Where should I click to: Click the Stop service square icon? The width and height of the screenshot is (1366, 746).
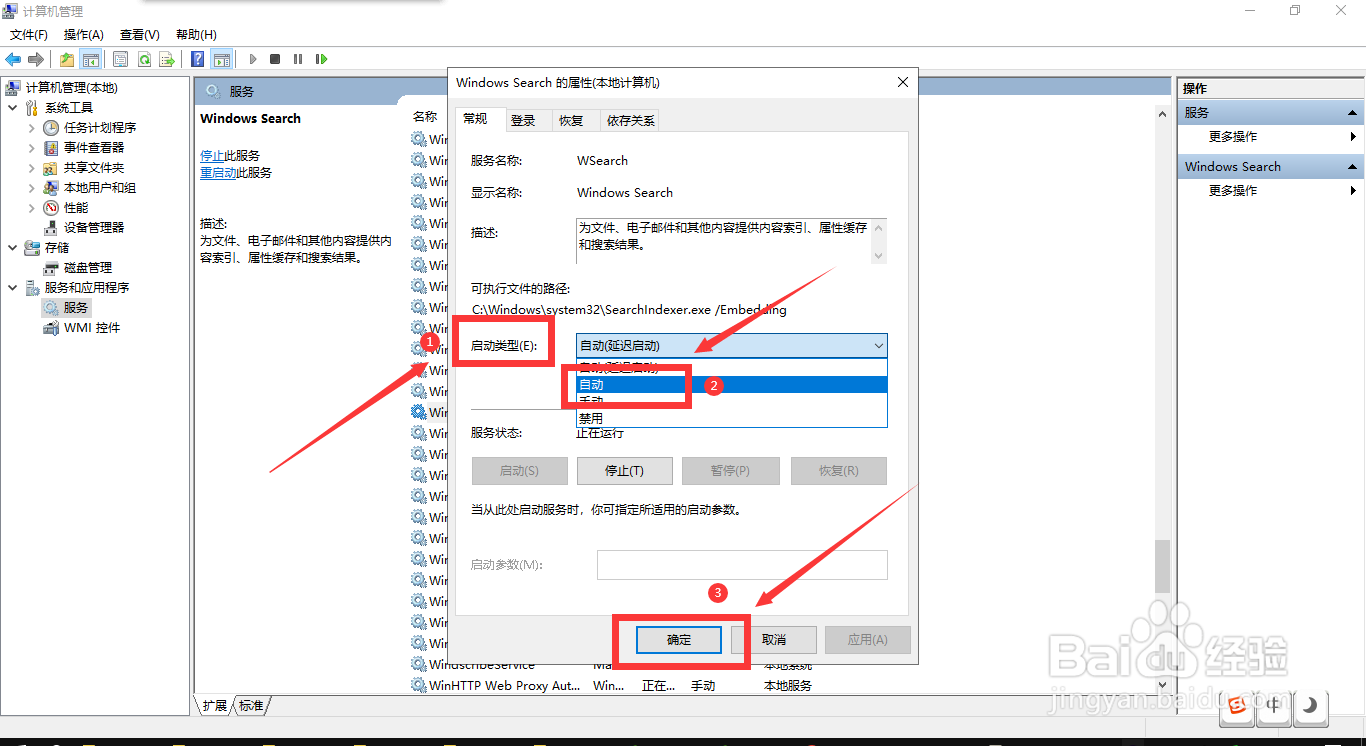pos(275,59)
